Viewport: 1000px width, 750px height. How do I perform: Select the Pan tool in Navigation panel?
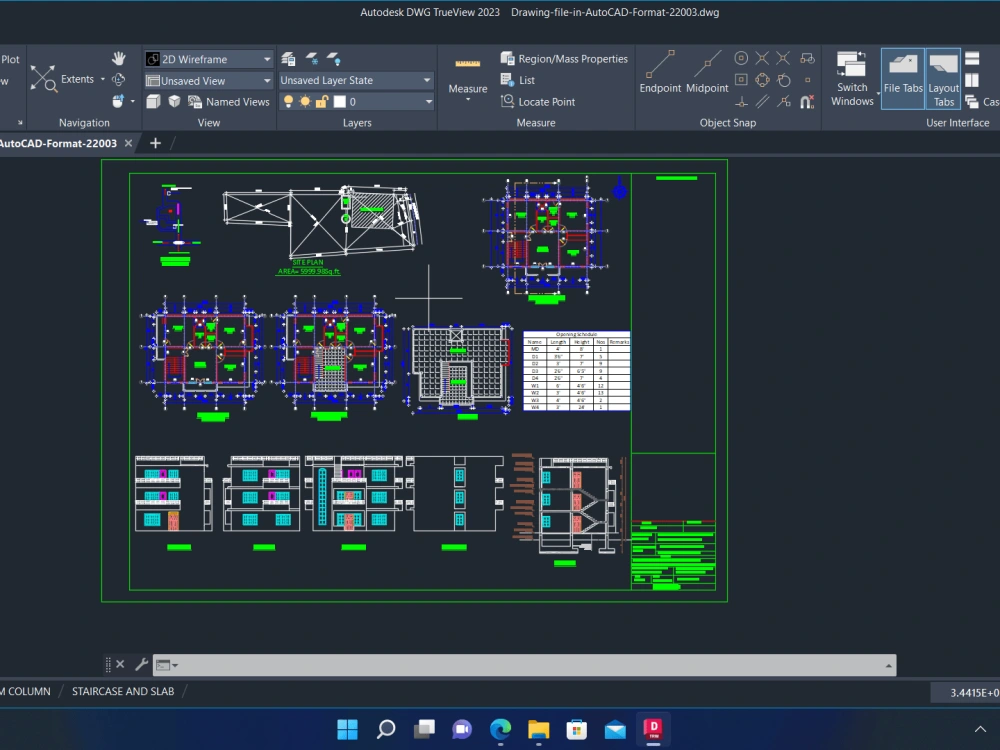click(x=119, y=58)
